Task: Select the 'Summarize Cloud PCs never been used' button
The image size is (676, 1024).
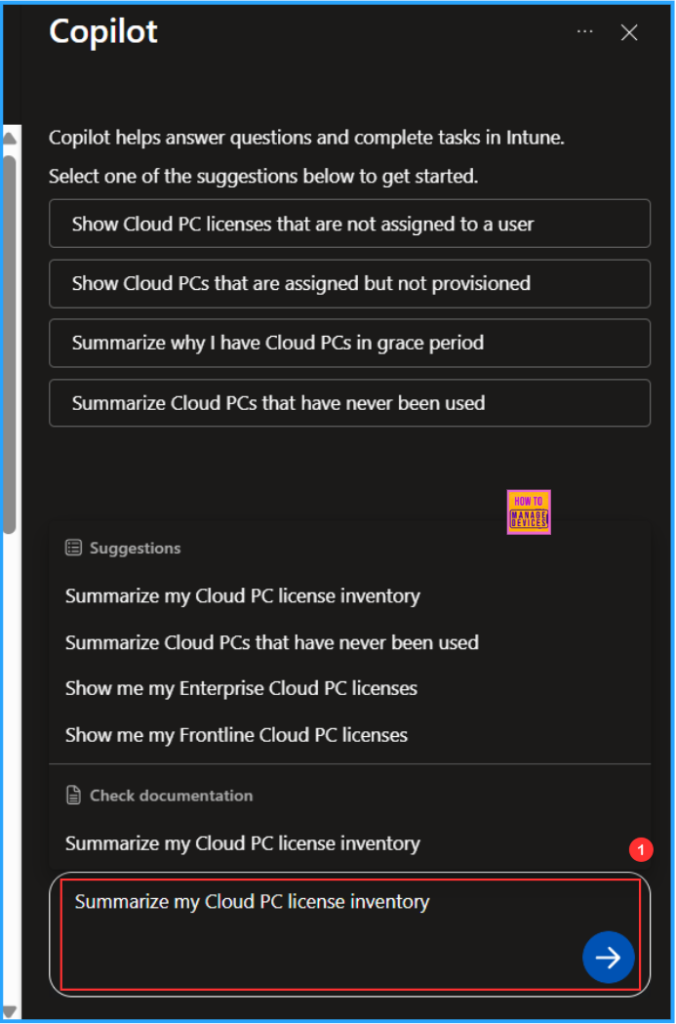Action: point(349,403)
